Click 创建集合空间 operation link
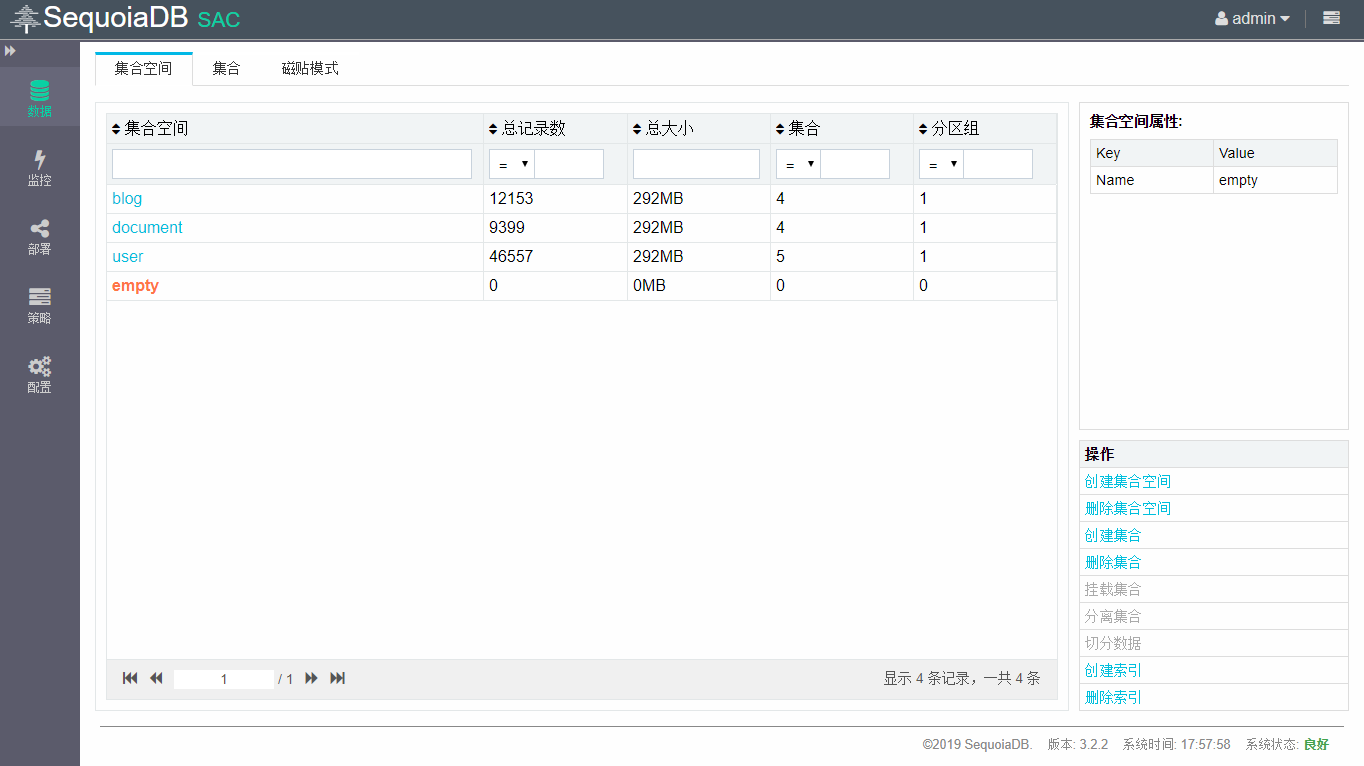This screenshot has height=766, width=1364. (x=1128, y=481)
